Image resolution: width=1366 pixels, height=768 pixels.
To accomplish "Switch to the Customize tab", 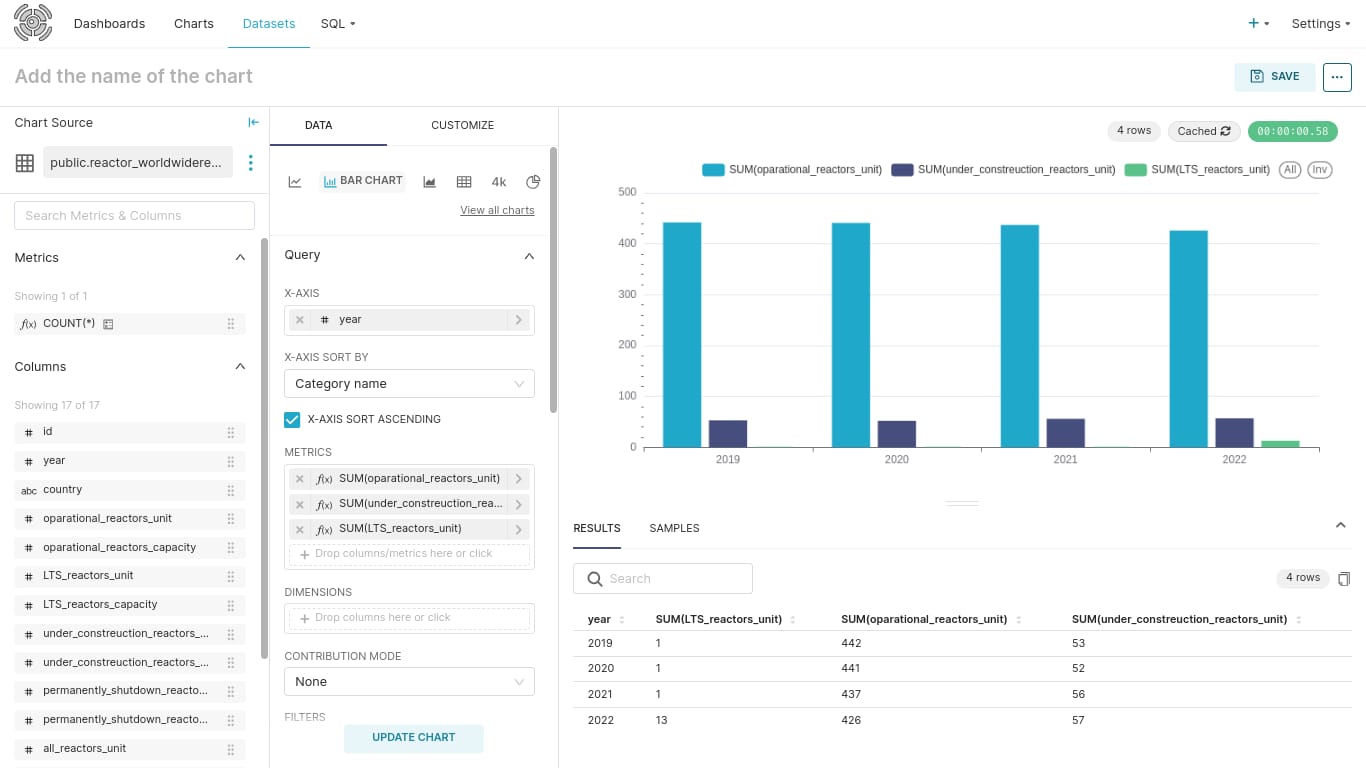I will click(462, 126).
